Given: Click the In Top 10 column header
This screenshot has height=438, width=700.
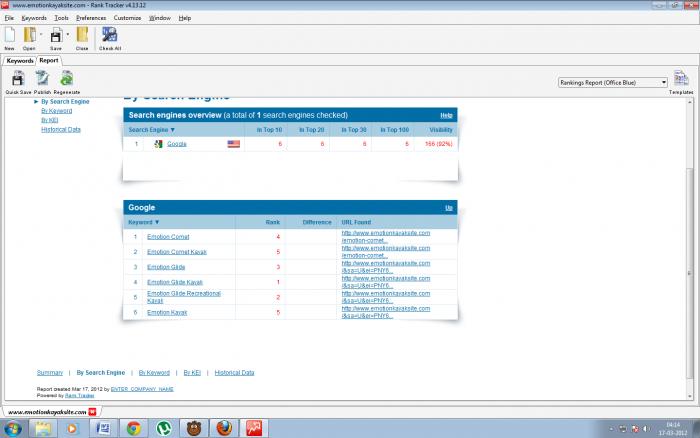Looking at the screenshot, I should click(x=269, y=130).
